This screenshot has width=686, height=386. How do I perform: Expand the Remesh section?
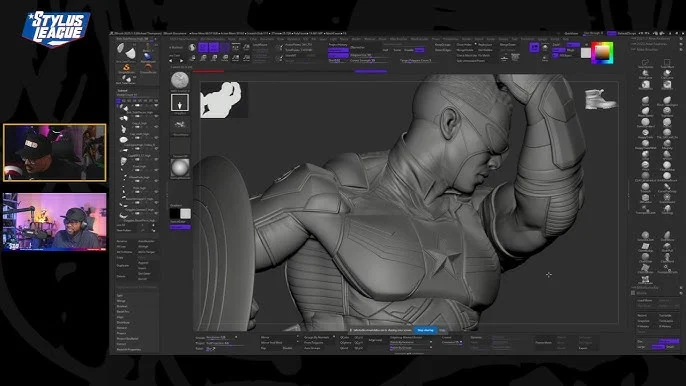coord(122,328)
